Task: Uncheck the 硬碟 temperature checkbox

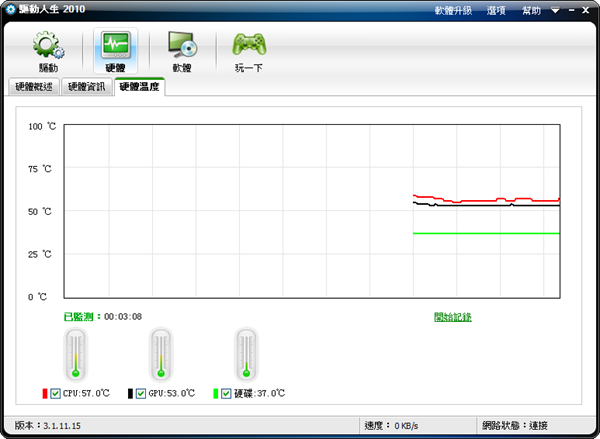Action: (226, 393)
